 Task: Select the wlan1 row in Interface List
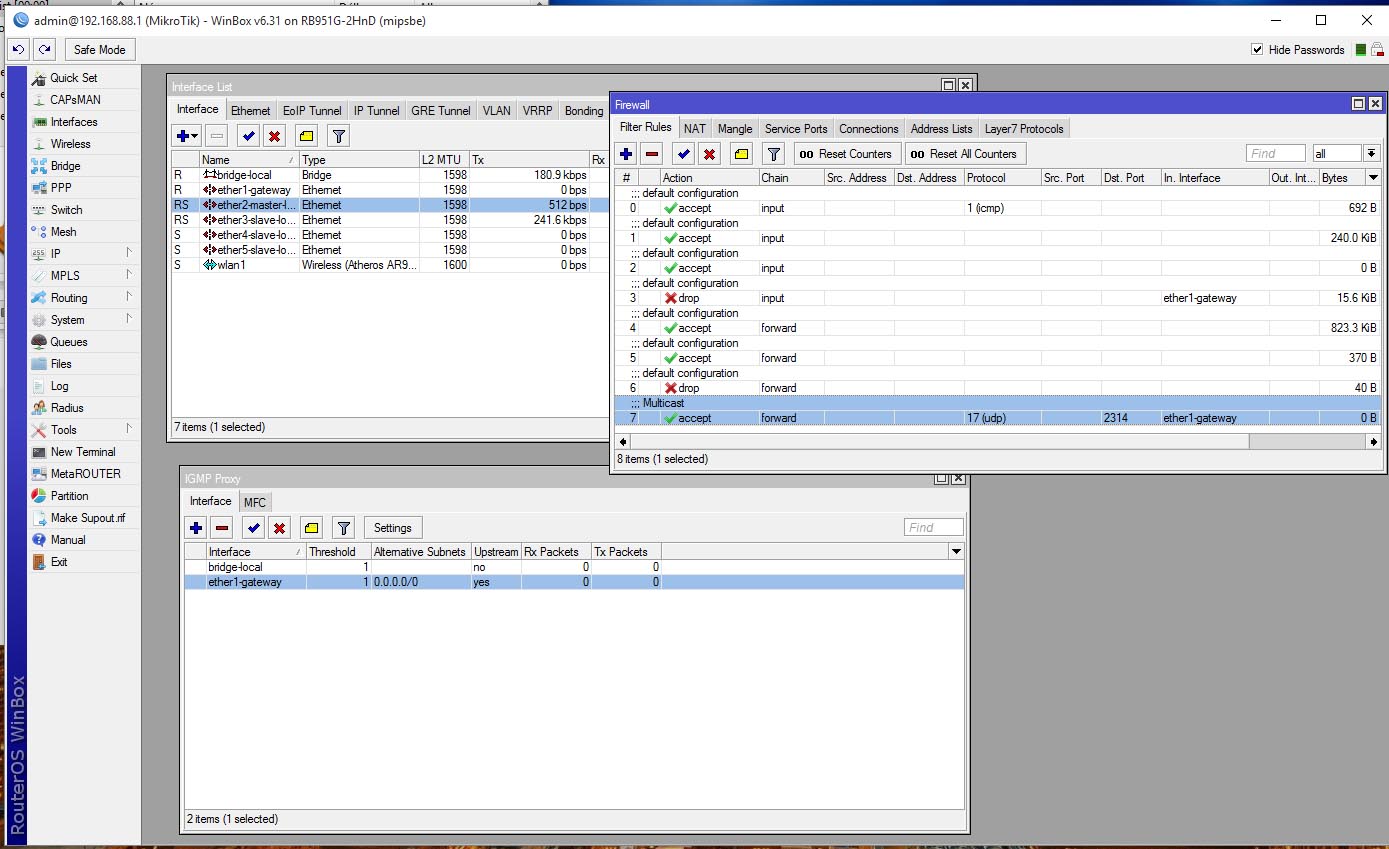[390, 265]
